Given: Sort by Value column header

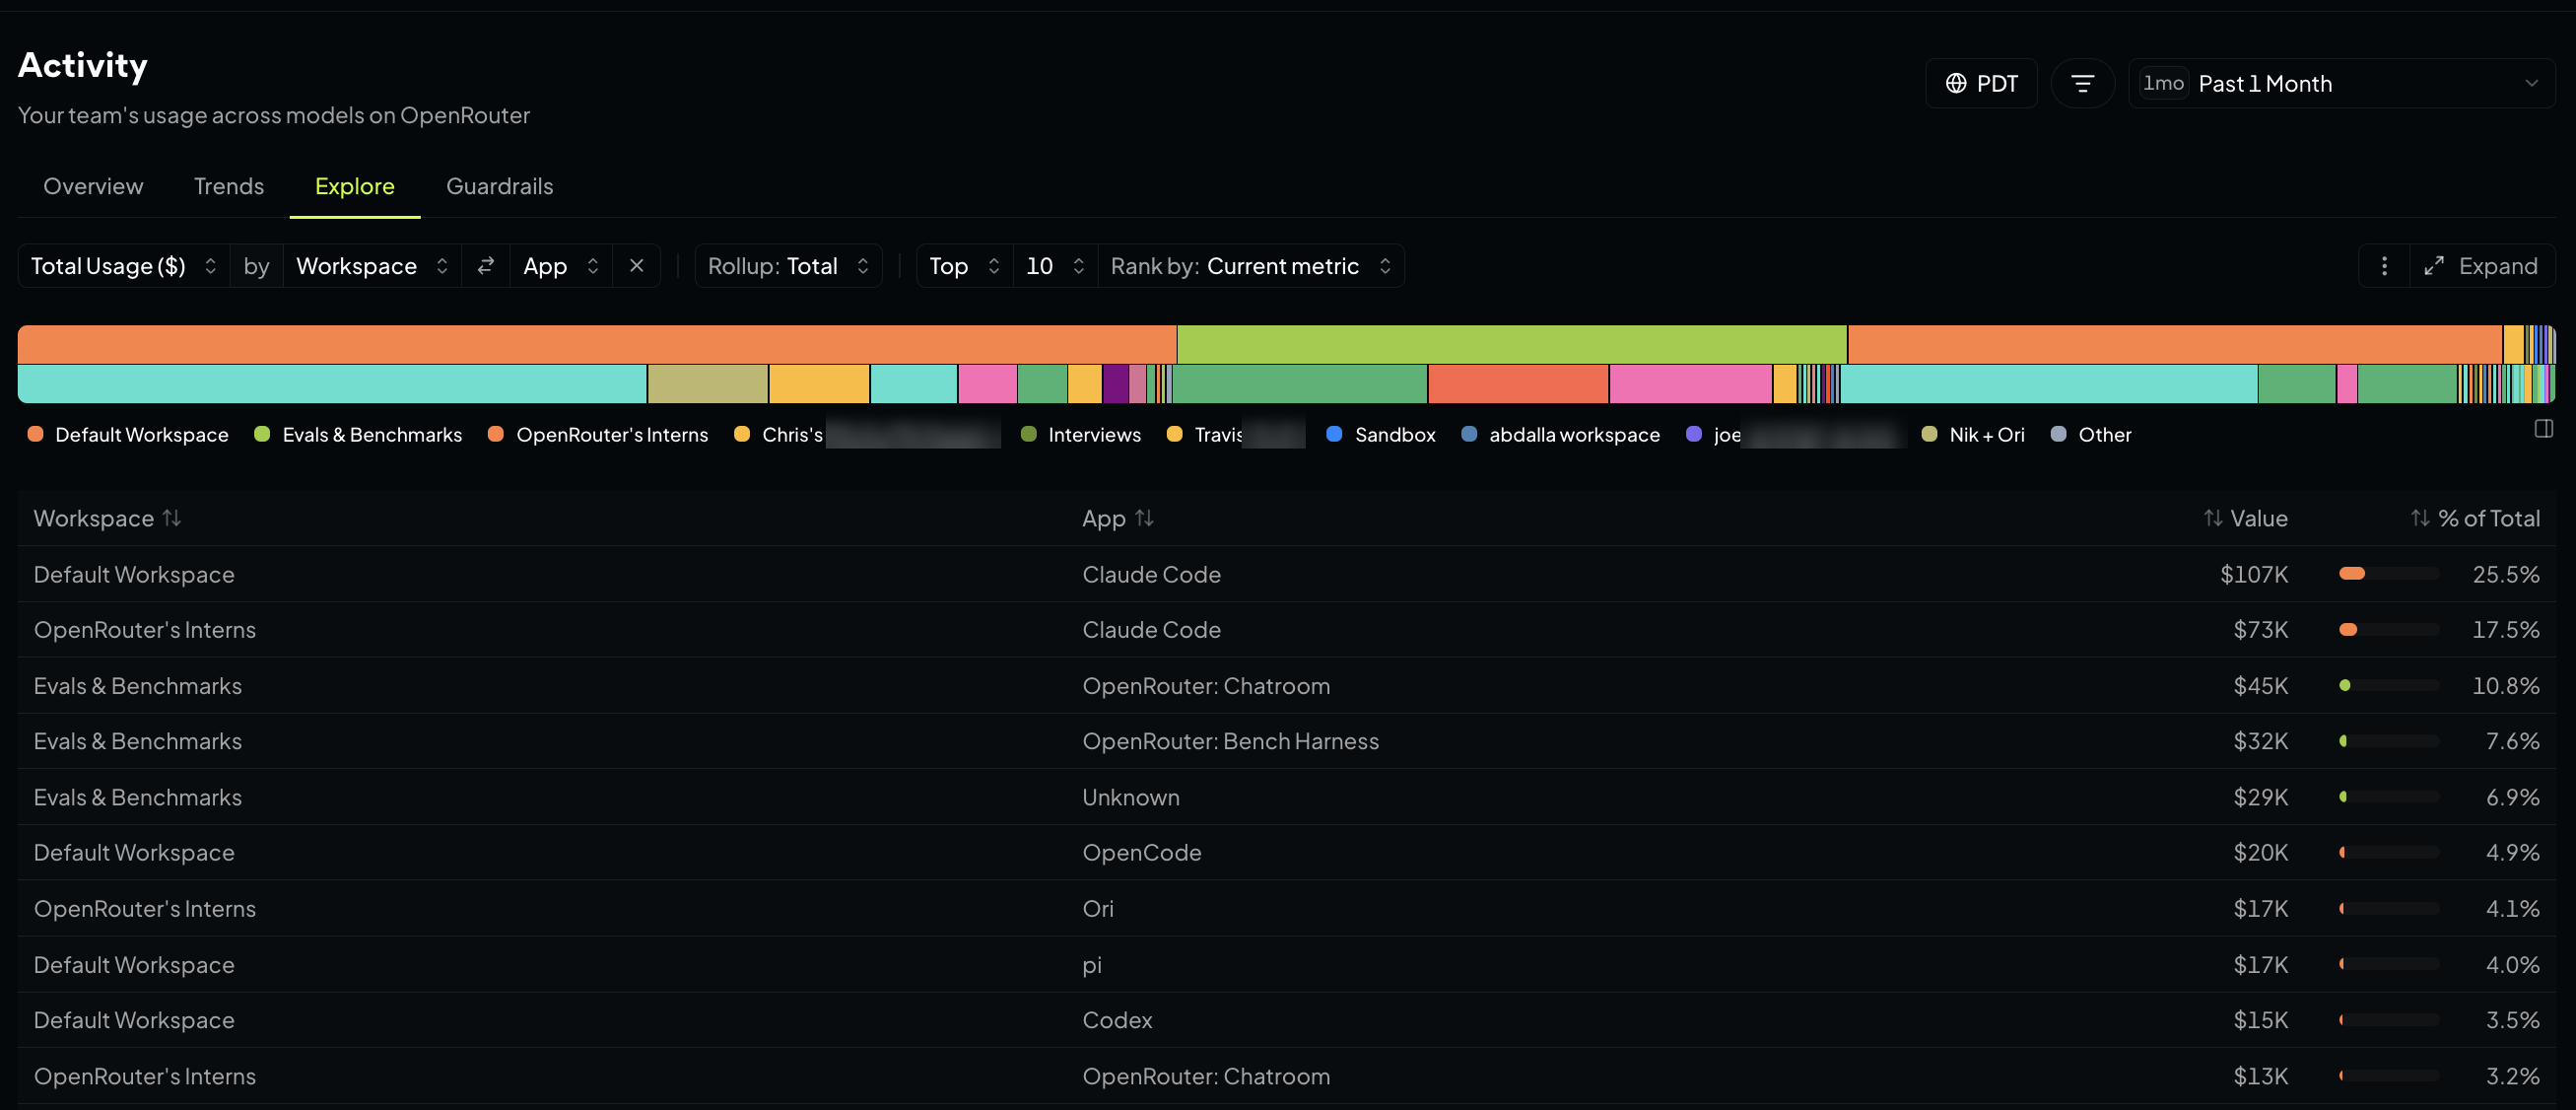Looking at the screenshot, I should pyautogui.click(x=2245, y=518).
